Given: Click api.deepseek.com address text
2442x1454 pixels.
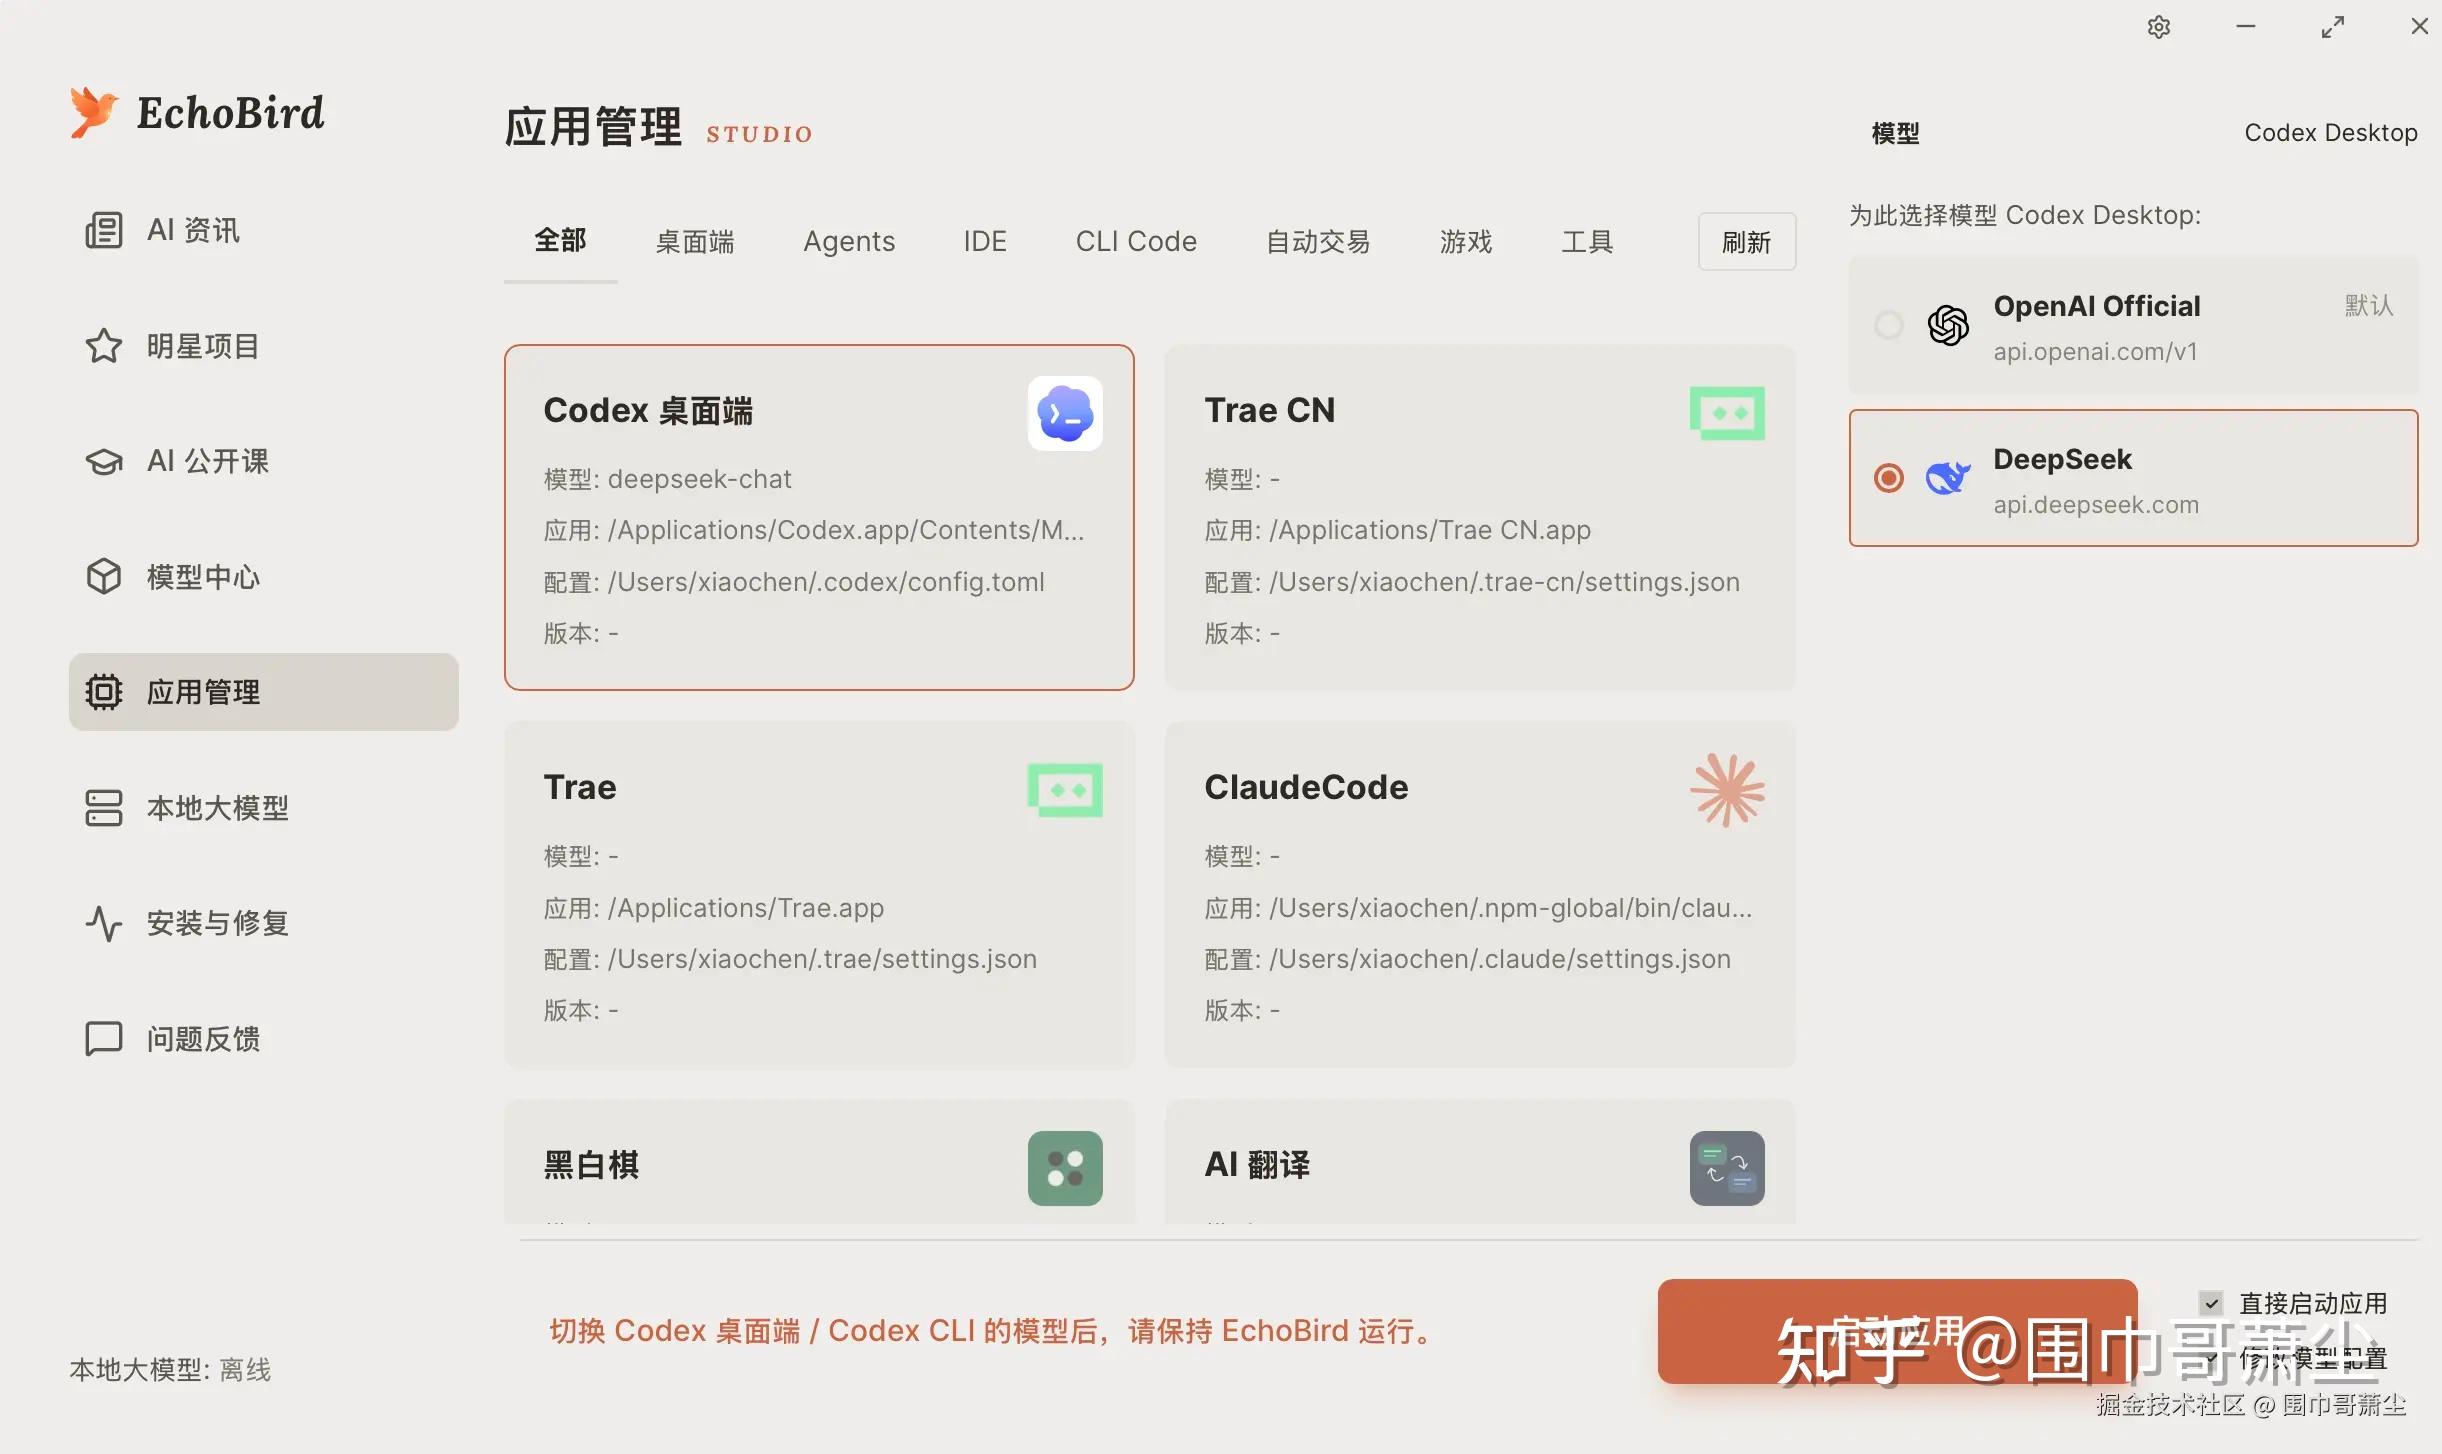Looking at the screenshot, I should click(x=2096, y=505).
